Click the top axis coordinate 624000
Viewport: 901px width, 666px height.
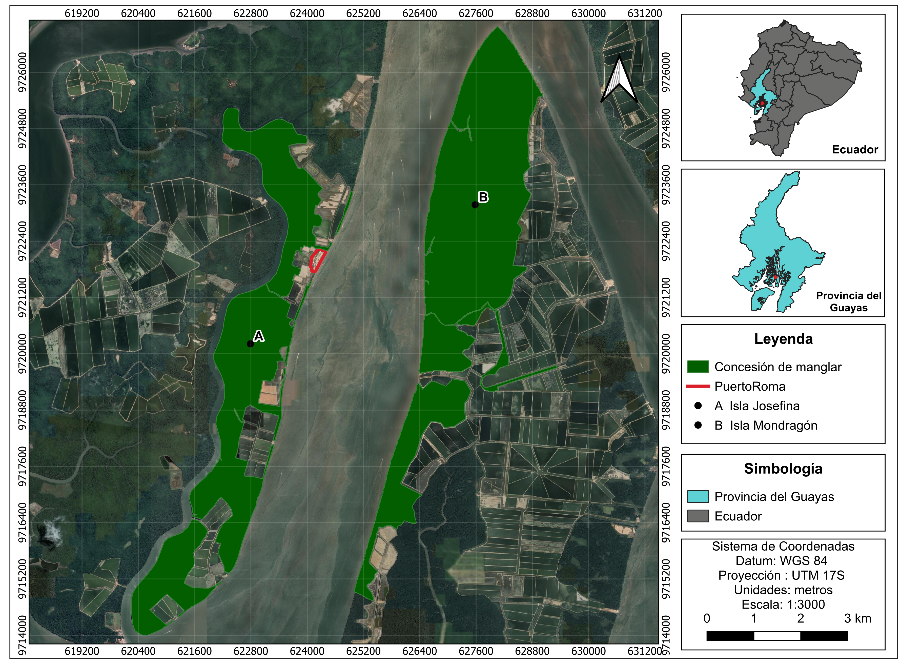pos(307,13)
